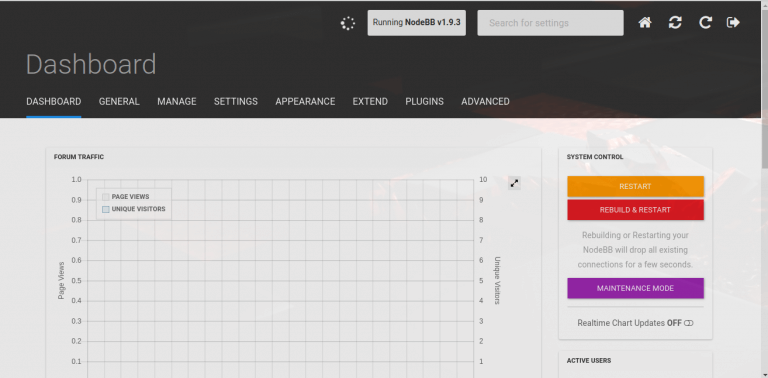The image size is (768, 378).
Task: Click the Running NodeBB v1.9.3 button
Action: pos(417,23)
